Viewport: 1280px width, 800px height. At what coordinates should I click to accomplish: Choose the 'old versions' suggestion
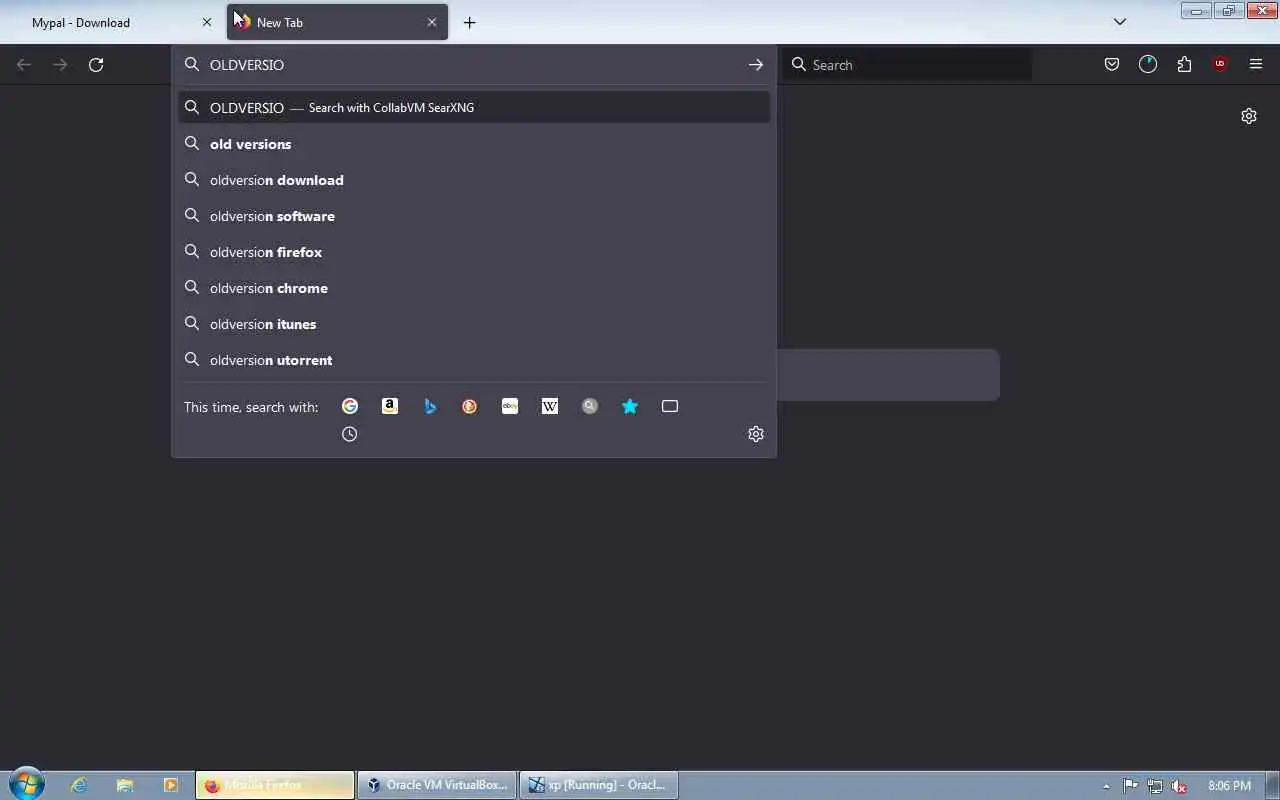tap(474, 144)
